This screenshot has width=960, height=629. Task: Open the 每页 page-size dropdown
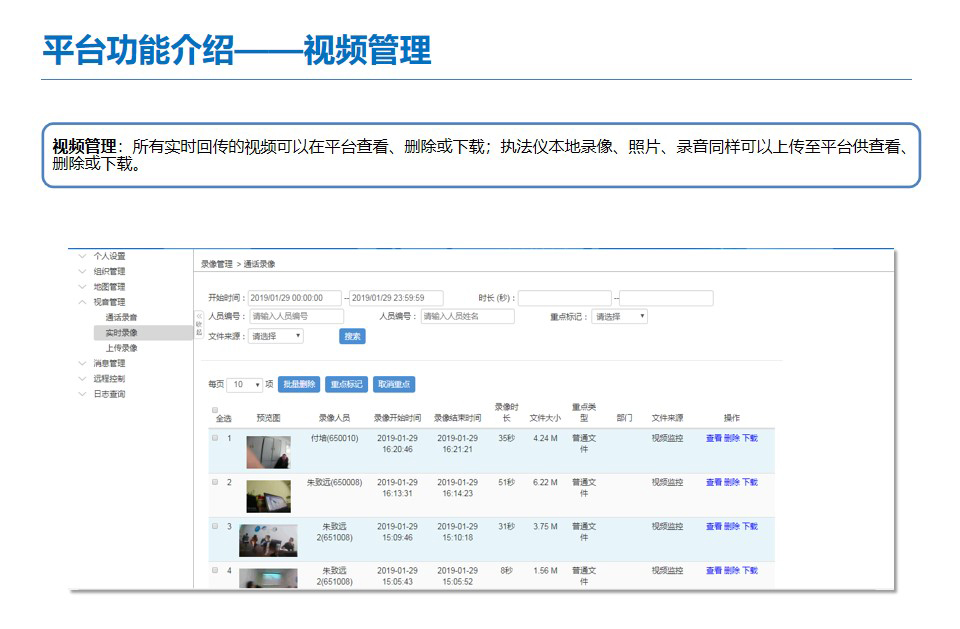(x=244, y=385)
